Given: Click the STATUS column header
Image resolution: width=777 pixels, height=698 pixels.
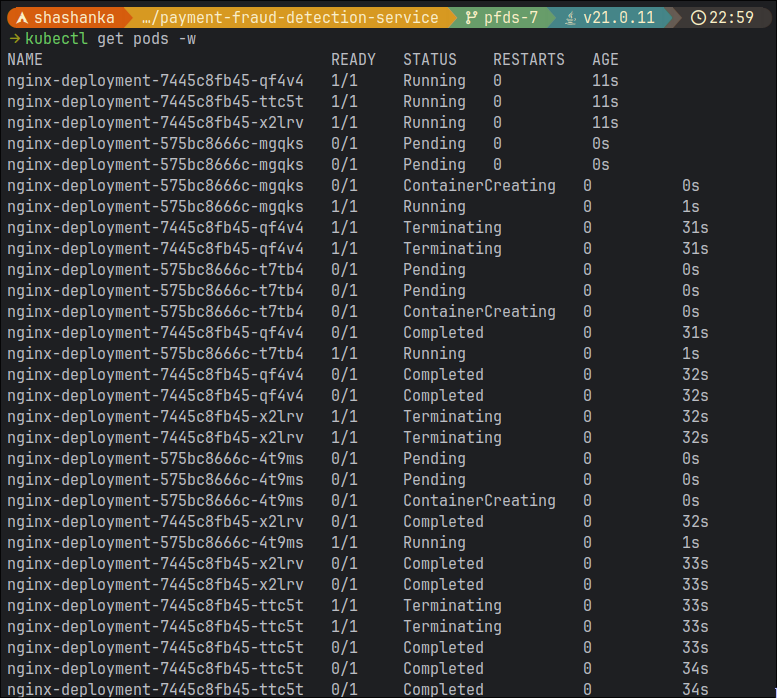Looking at the screenshot, I should click(x=430, y=60).
